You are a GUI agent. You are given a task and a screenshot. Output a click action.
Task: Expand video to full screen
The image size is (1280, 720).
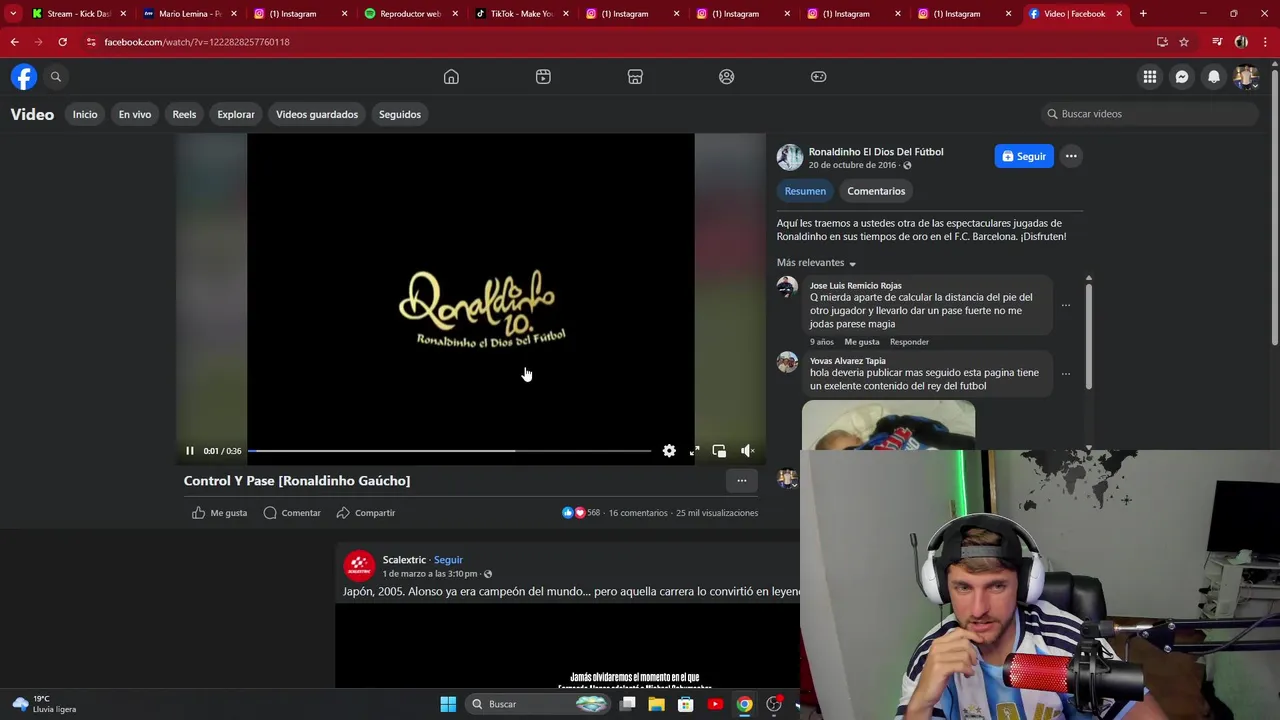coord(694,451)
